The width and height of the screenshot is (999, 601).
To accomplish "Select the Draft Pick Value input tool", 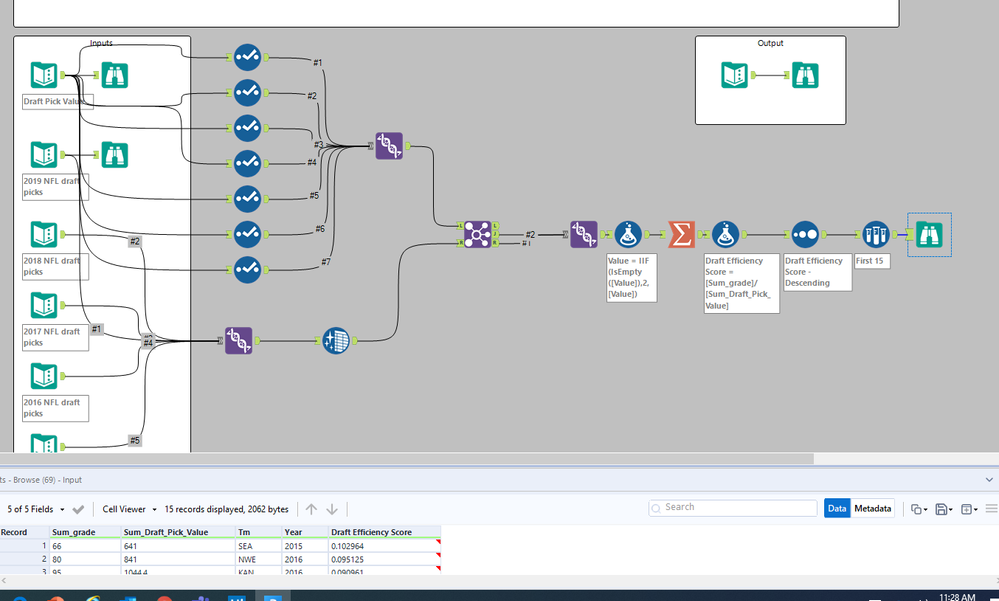I will 43,76.
